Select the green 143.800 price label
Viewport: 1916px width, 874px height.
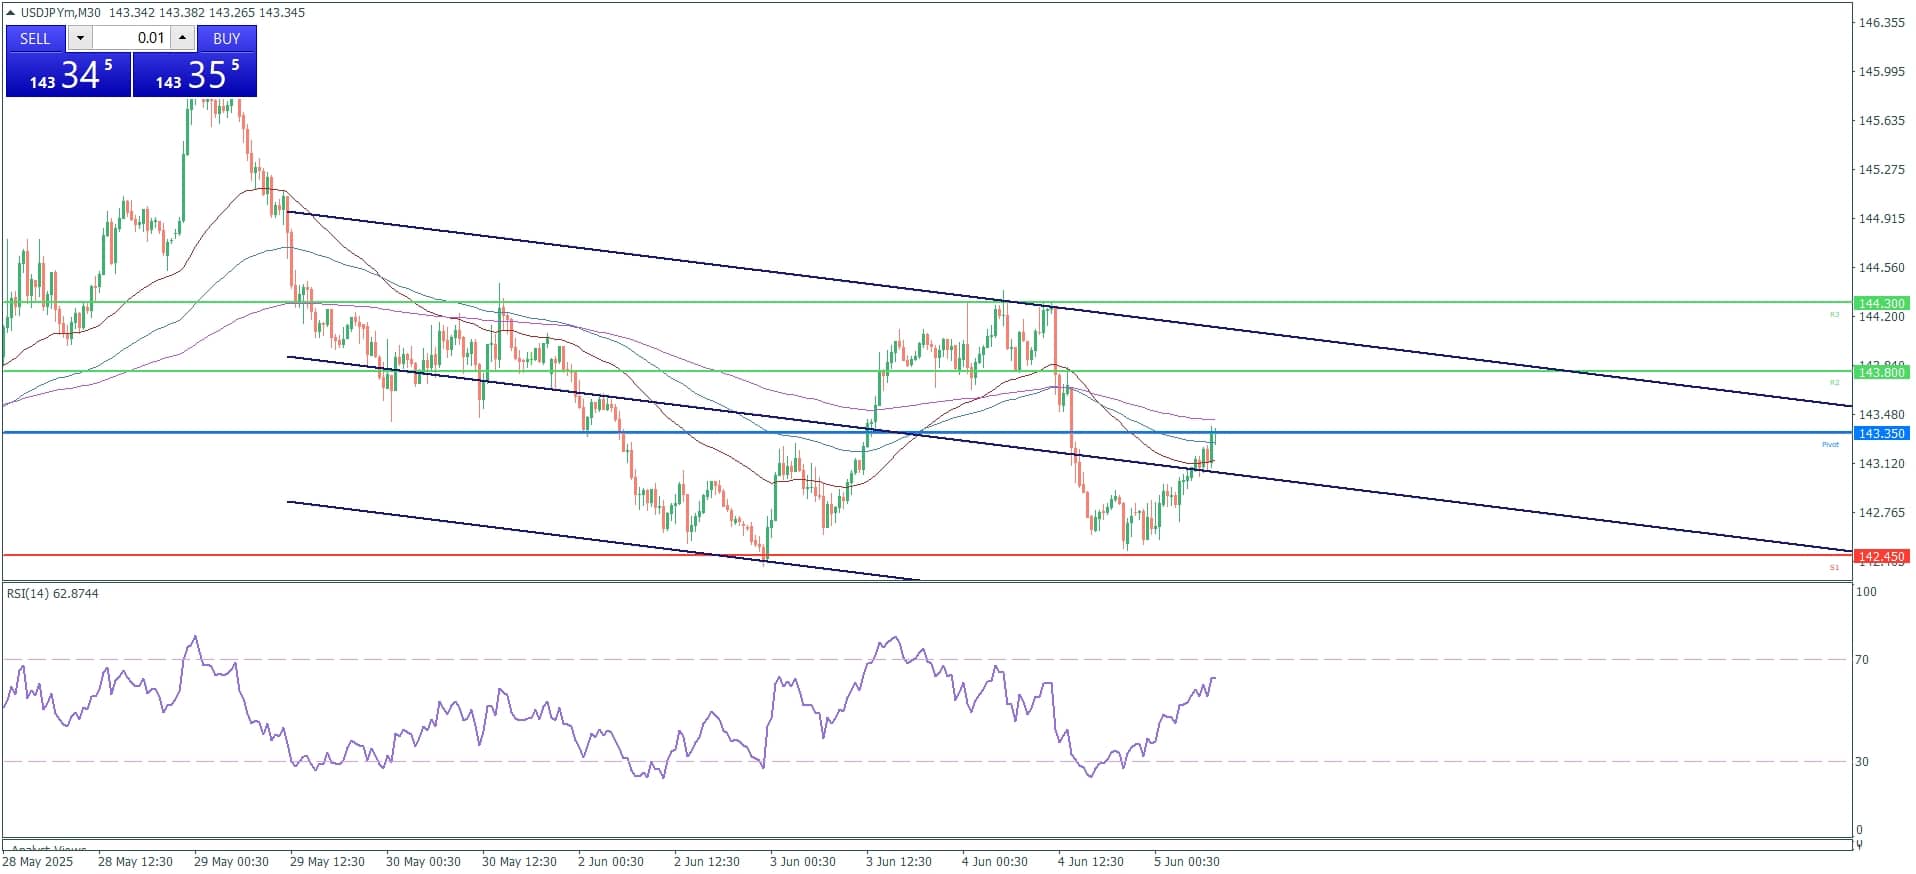(1881, 372)
